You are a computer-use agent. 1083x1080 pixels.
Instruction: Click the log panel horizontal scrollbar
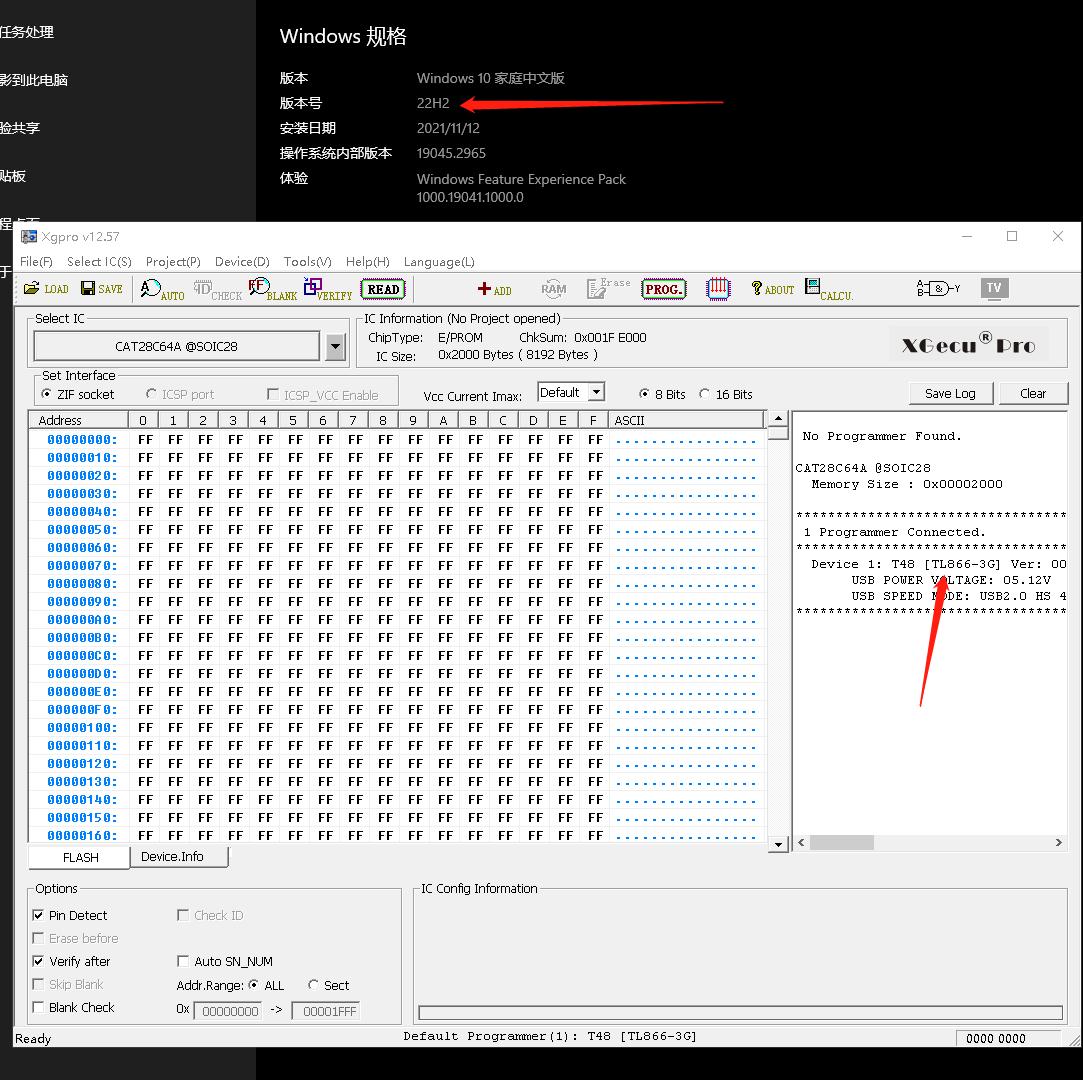(930, 843)
